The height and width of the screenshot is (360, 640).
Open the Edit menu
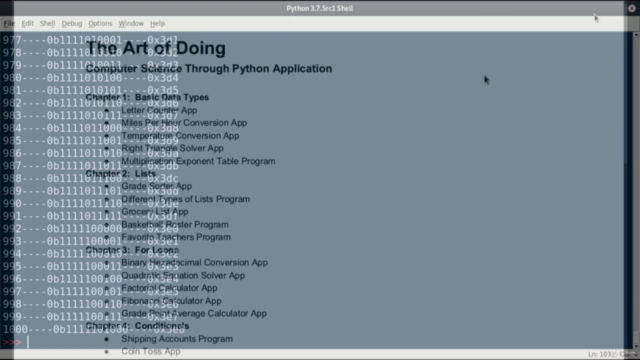27,24
